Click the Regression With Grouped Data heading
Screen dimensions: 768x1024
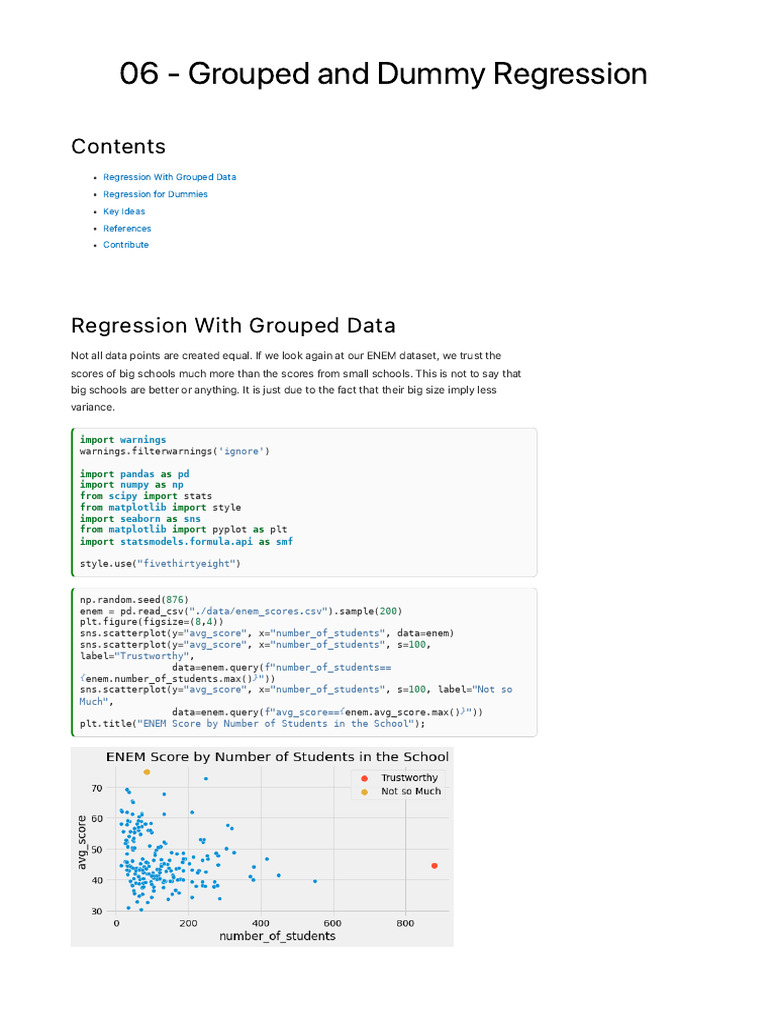233,325
